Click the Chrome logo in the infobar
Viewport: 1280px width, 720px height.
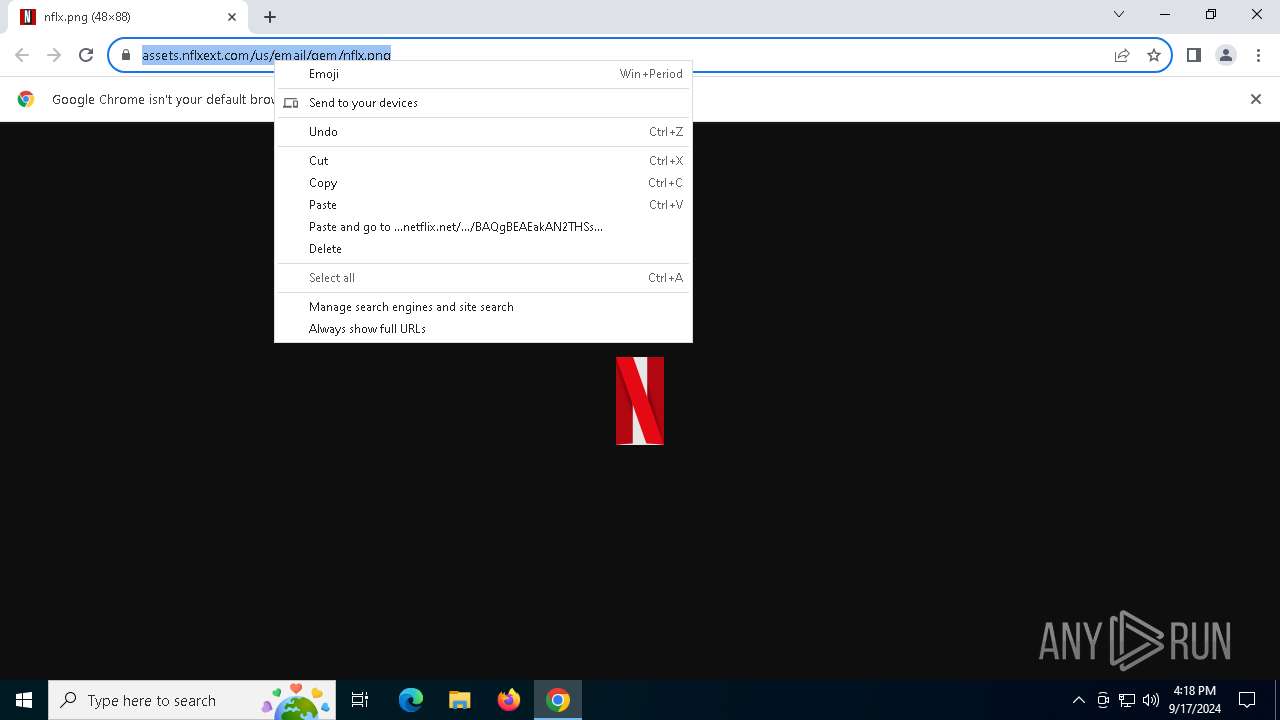pyautogui.click(x=26, y=99)
